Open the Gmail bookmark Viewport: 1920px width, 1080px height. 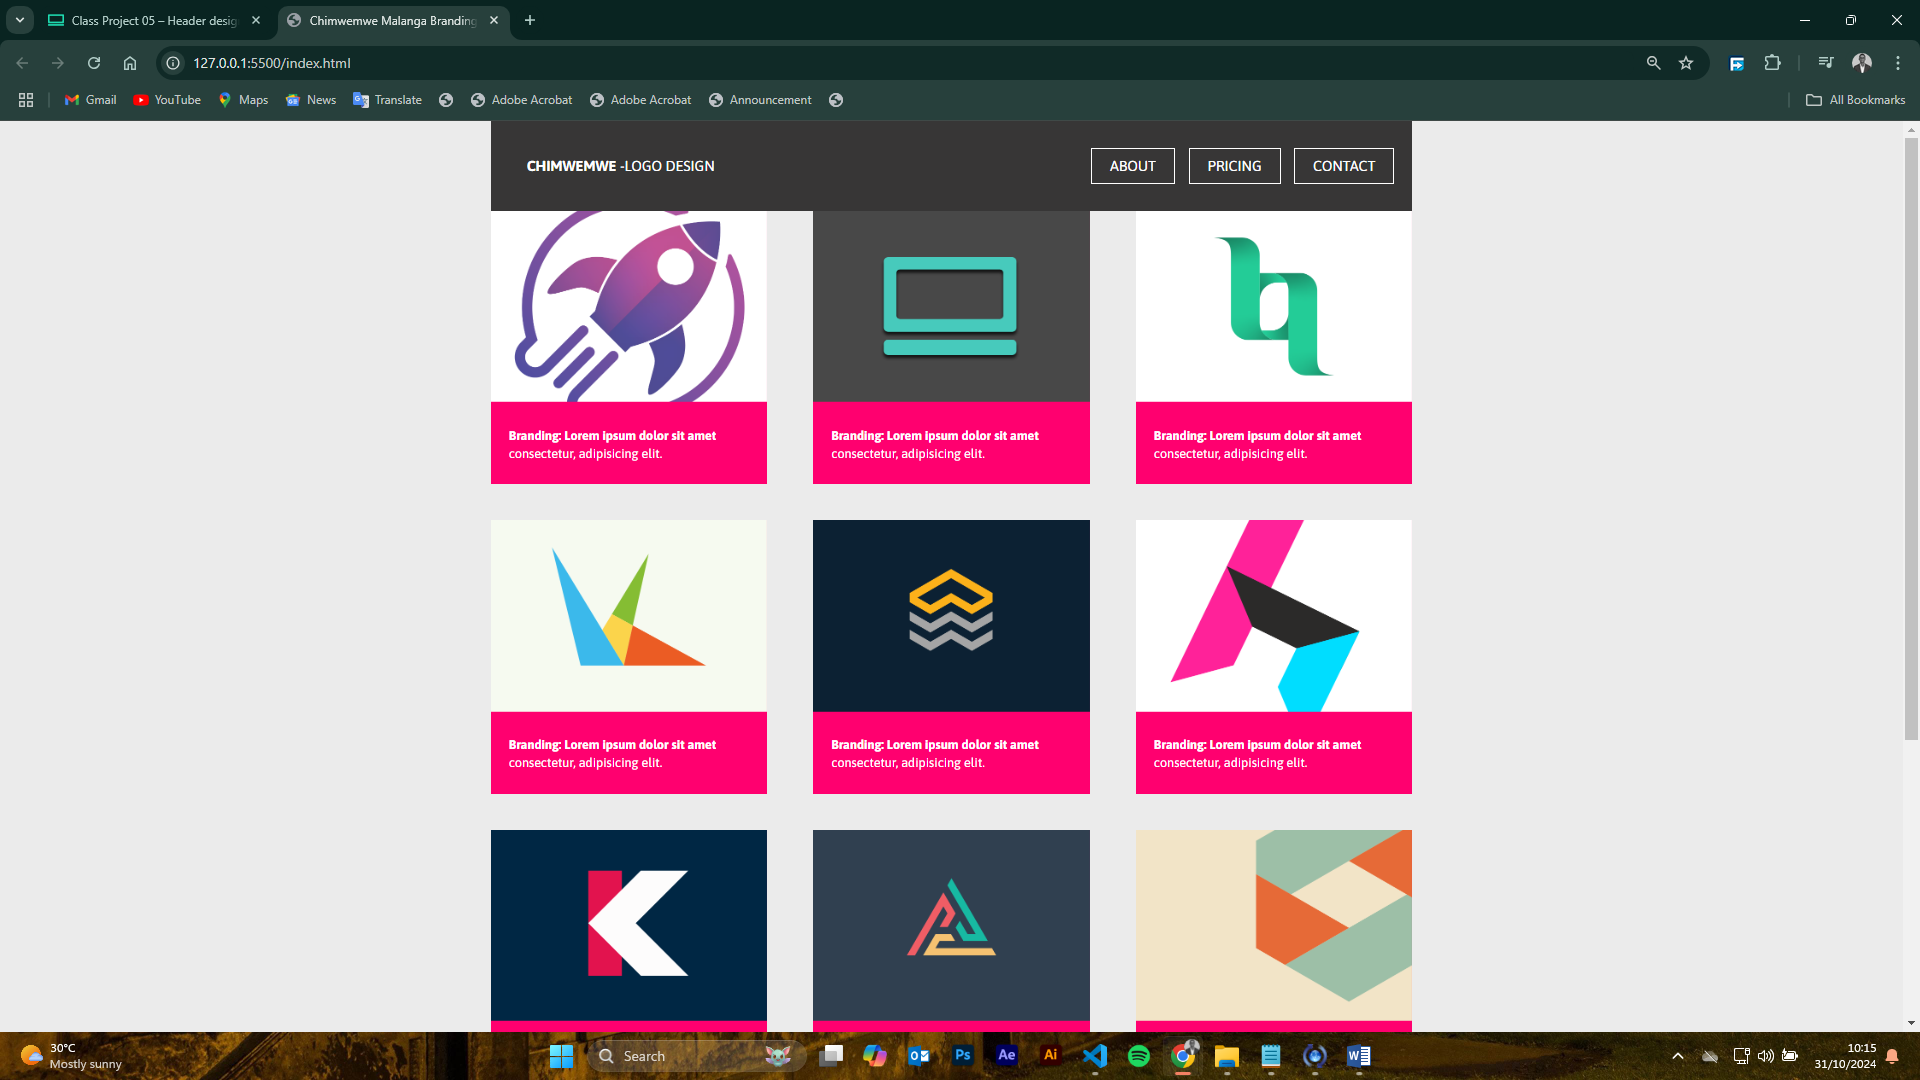point(91,100)
